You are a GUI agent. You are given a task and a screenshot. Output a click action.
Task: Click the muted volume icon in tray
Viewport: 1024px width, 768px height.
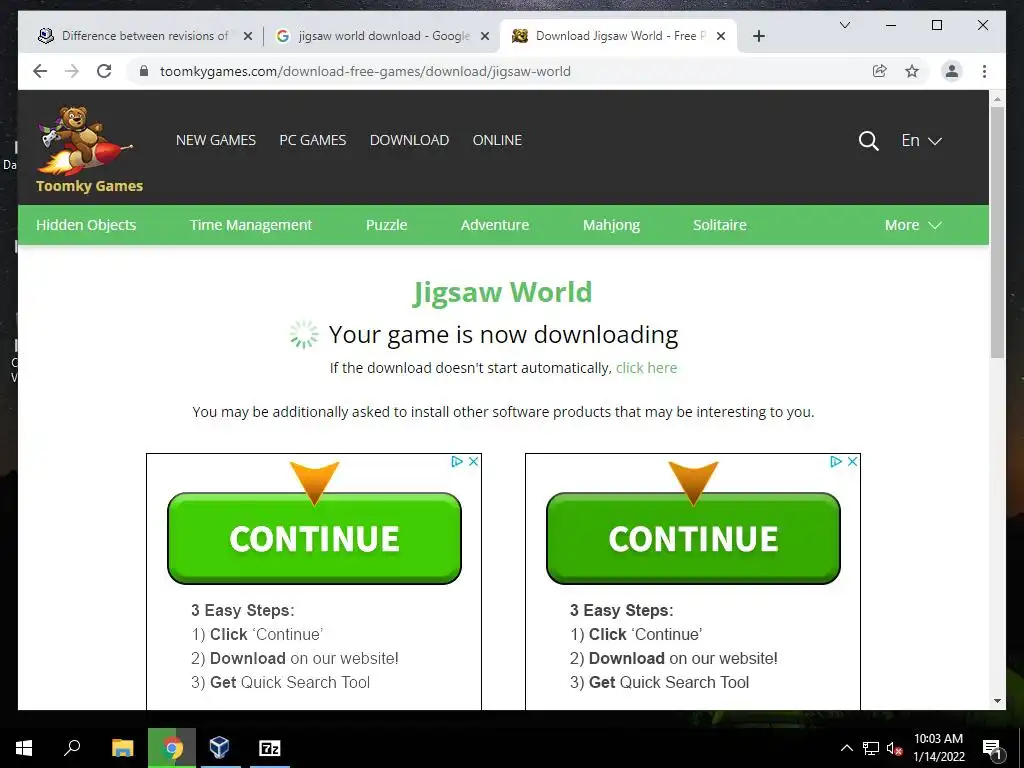point(894,748)
